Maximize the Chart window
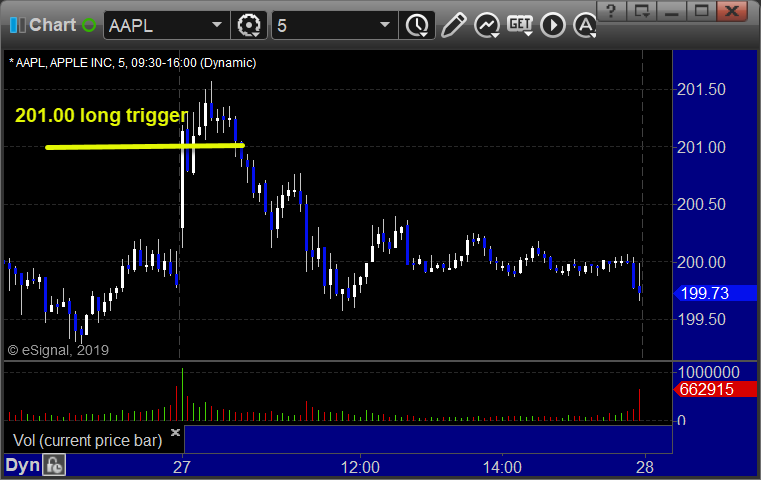 (701, 11)
